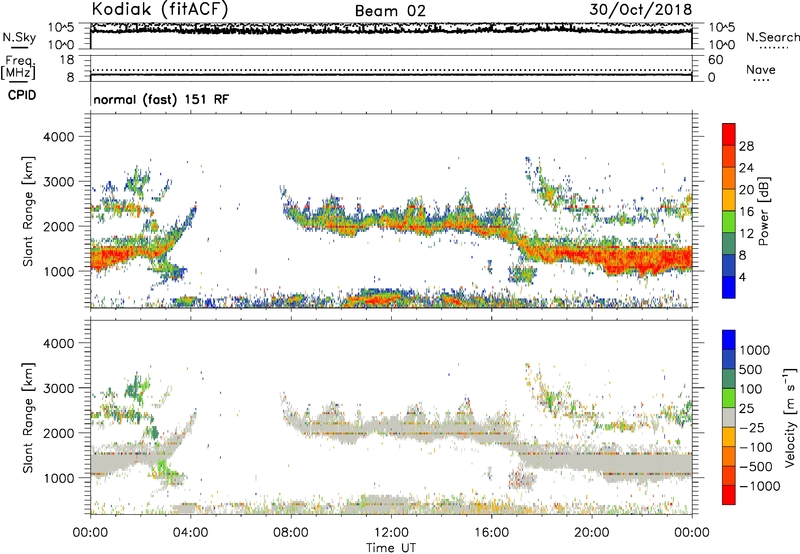Click the '-1000' label on velocity colorbar
Viewport: 800px width, 554px height.
tap(760, 486)
